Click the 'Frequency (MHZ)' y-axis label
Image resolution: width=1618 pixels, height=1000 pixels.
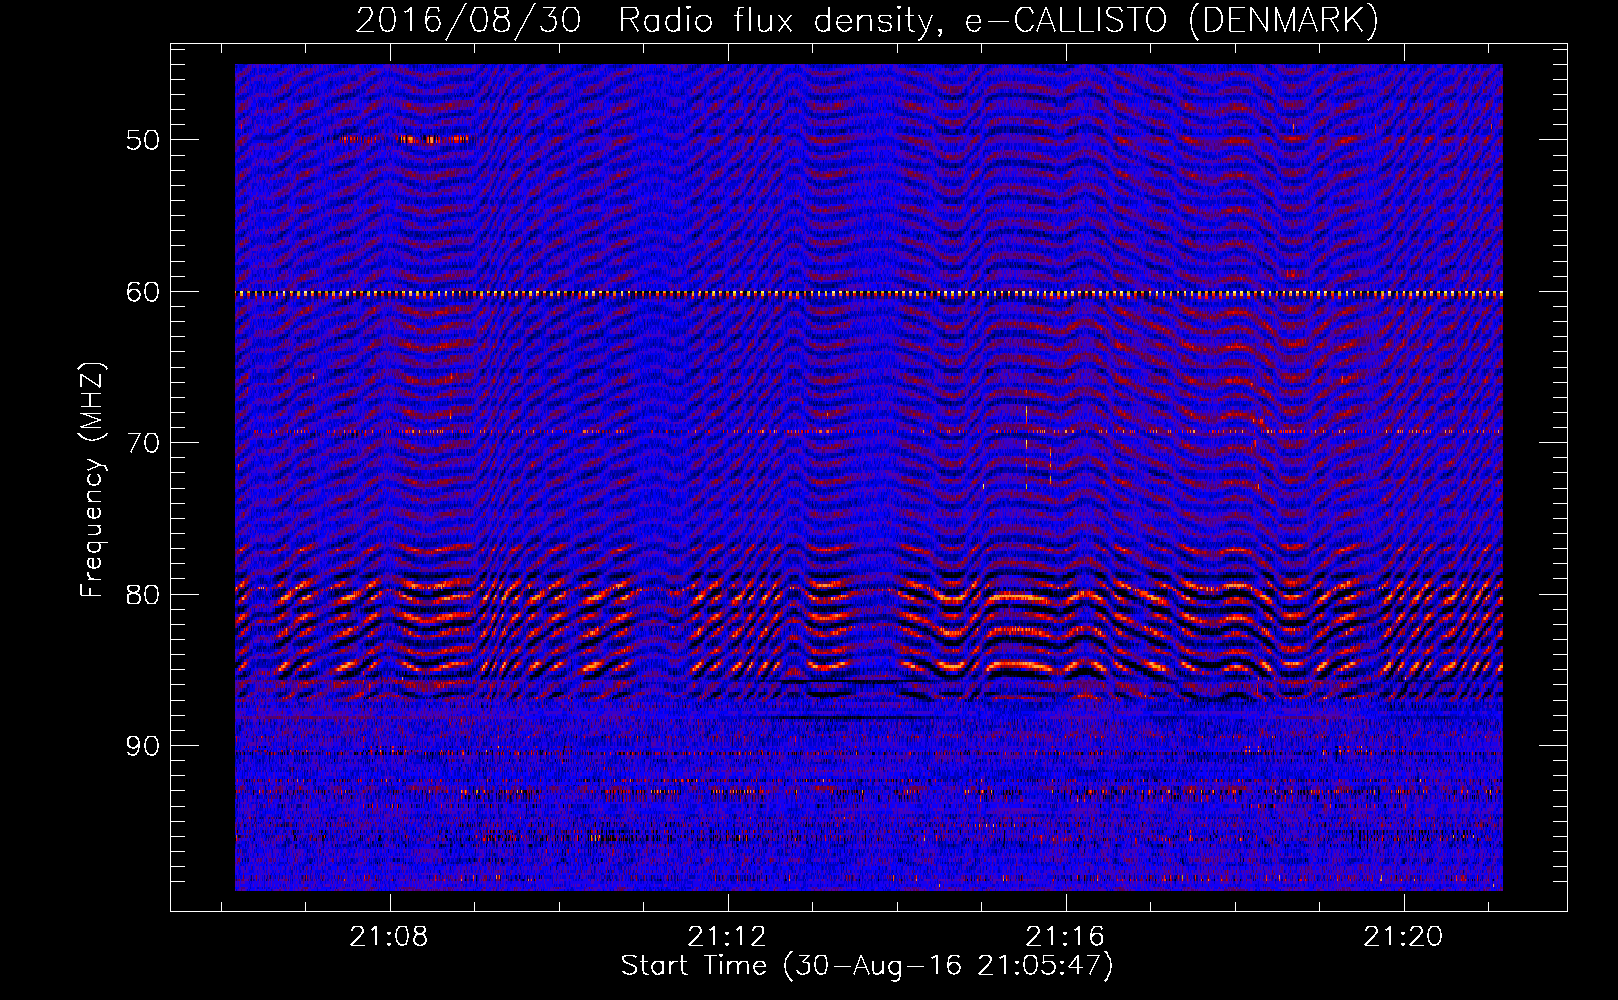click(92, 479)
